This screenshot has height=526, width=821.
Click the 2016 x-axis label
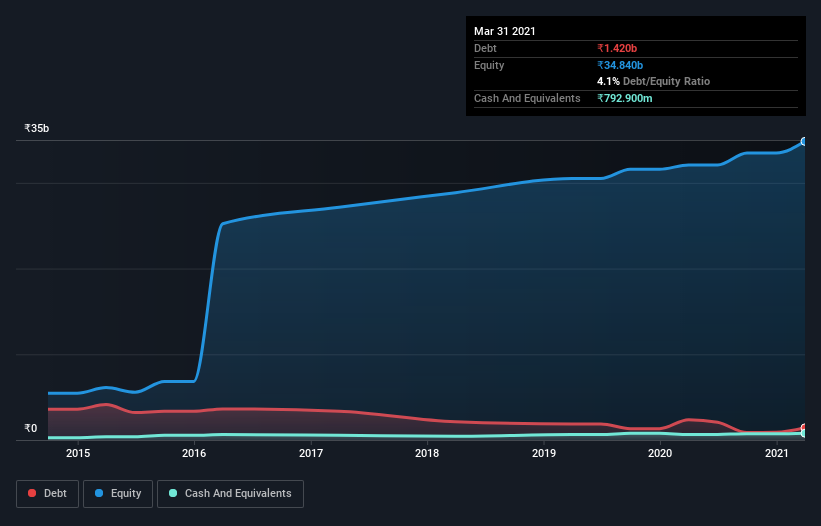(194, 453)
